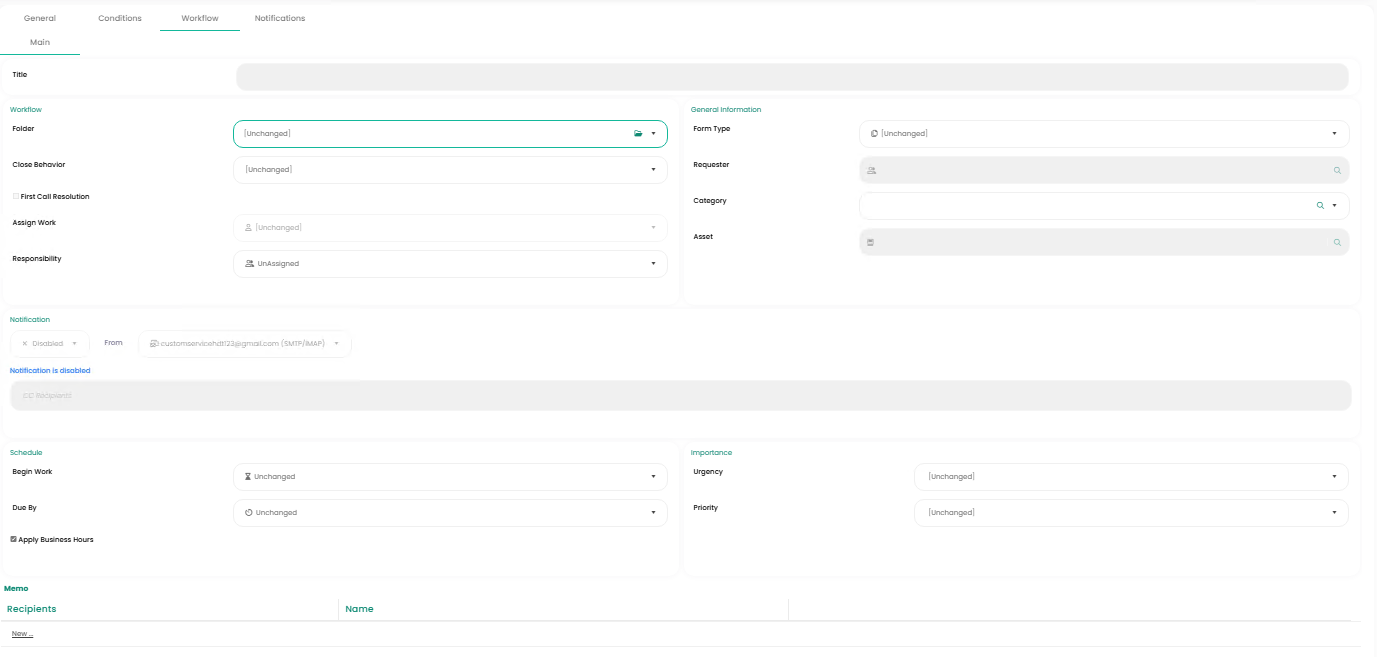Click the people icon beside UnAssigned
Image resolution: width=1377 pixels, height=657 pixels.
tap(249, 264)
